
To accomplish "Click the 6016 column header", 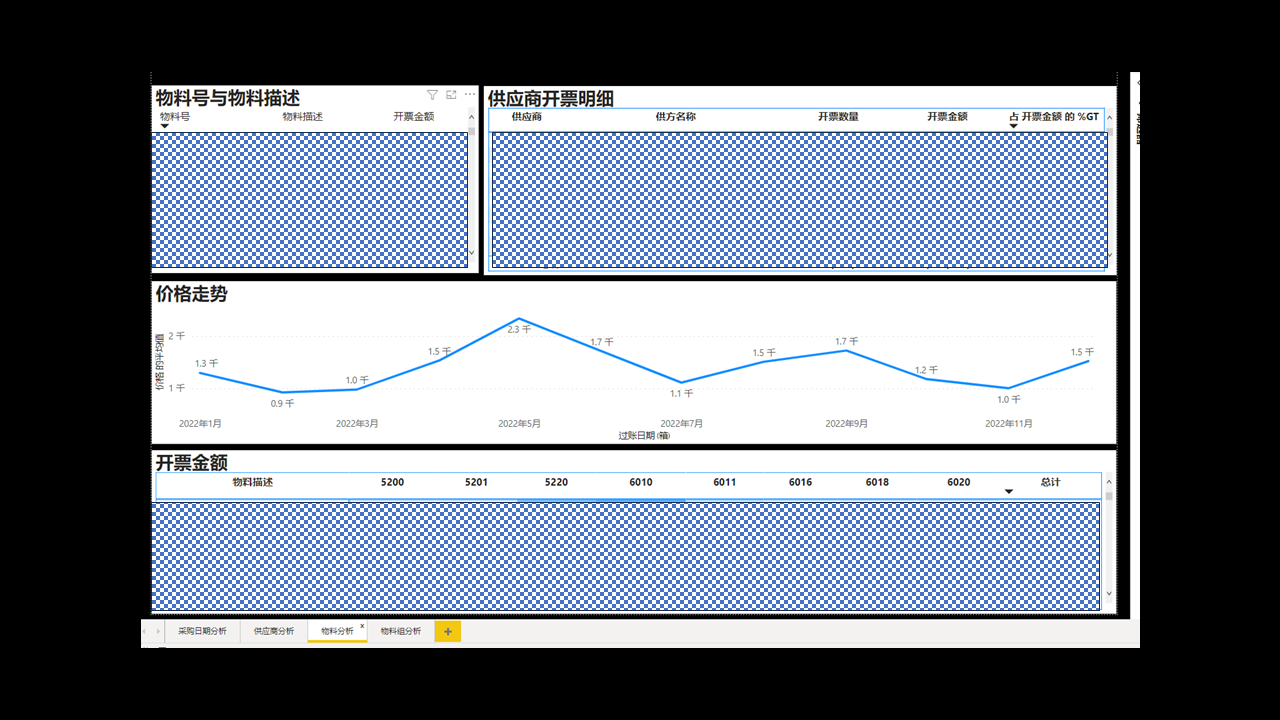I will coord(800,482).
